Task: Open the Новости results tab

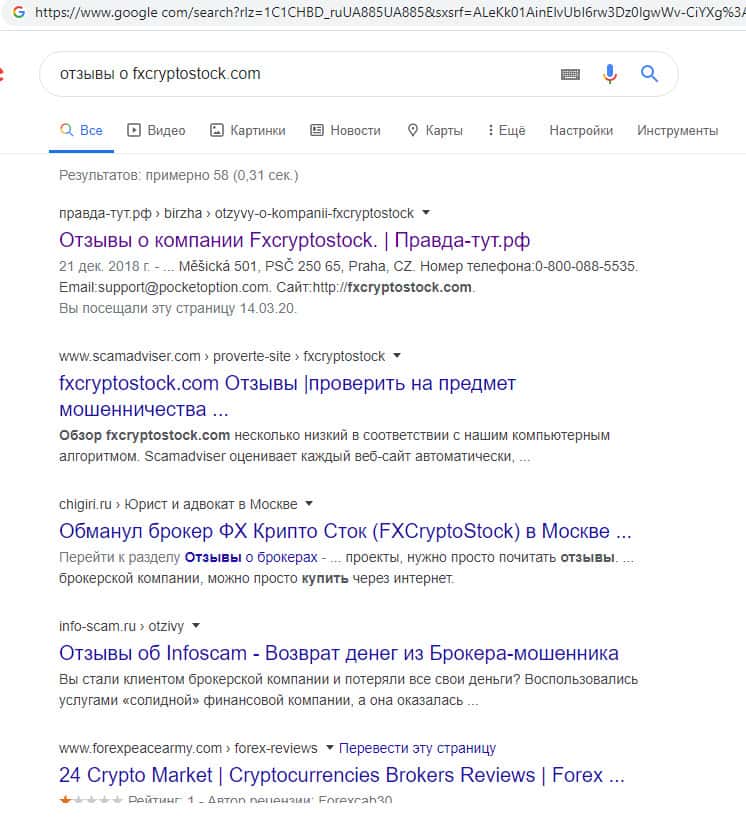Action: [345, 130]
